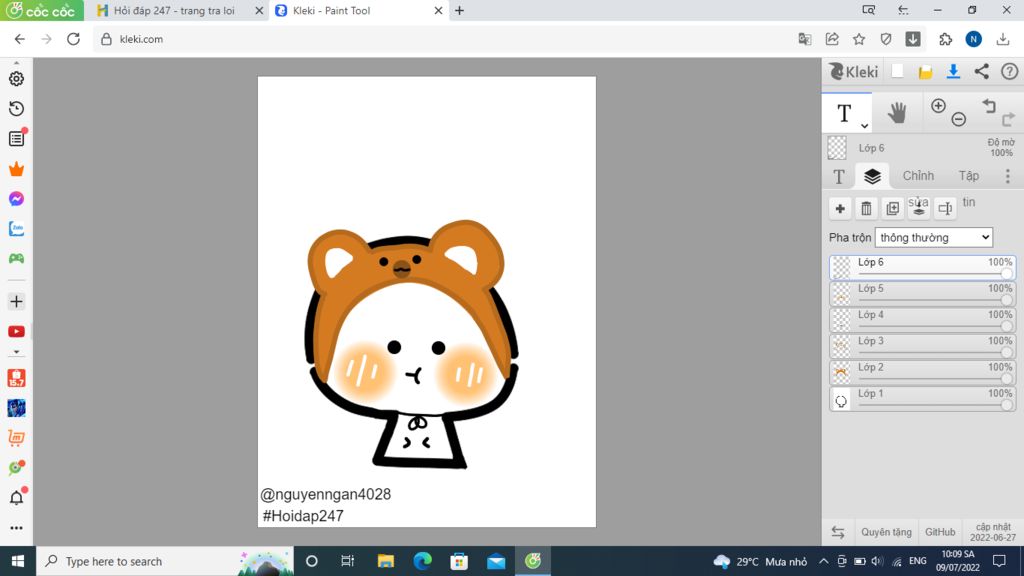Create a new blank image in Kleki

(897, 72)
